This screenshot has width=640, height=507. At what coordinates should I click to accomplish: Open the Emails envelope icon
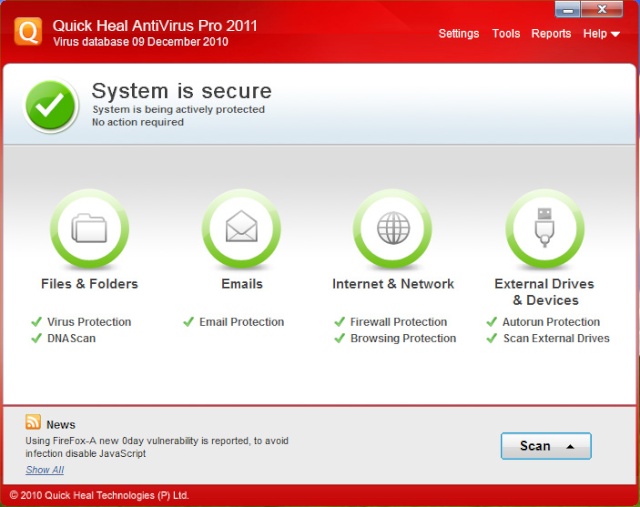coord(241,229)
